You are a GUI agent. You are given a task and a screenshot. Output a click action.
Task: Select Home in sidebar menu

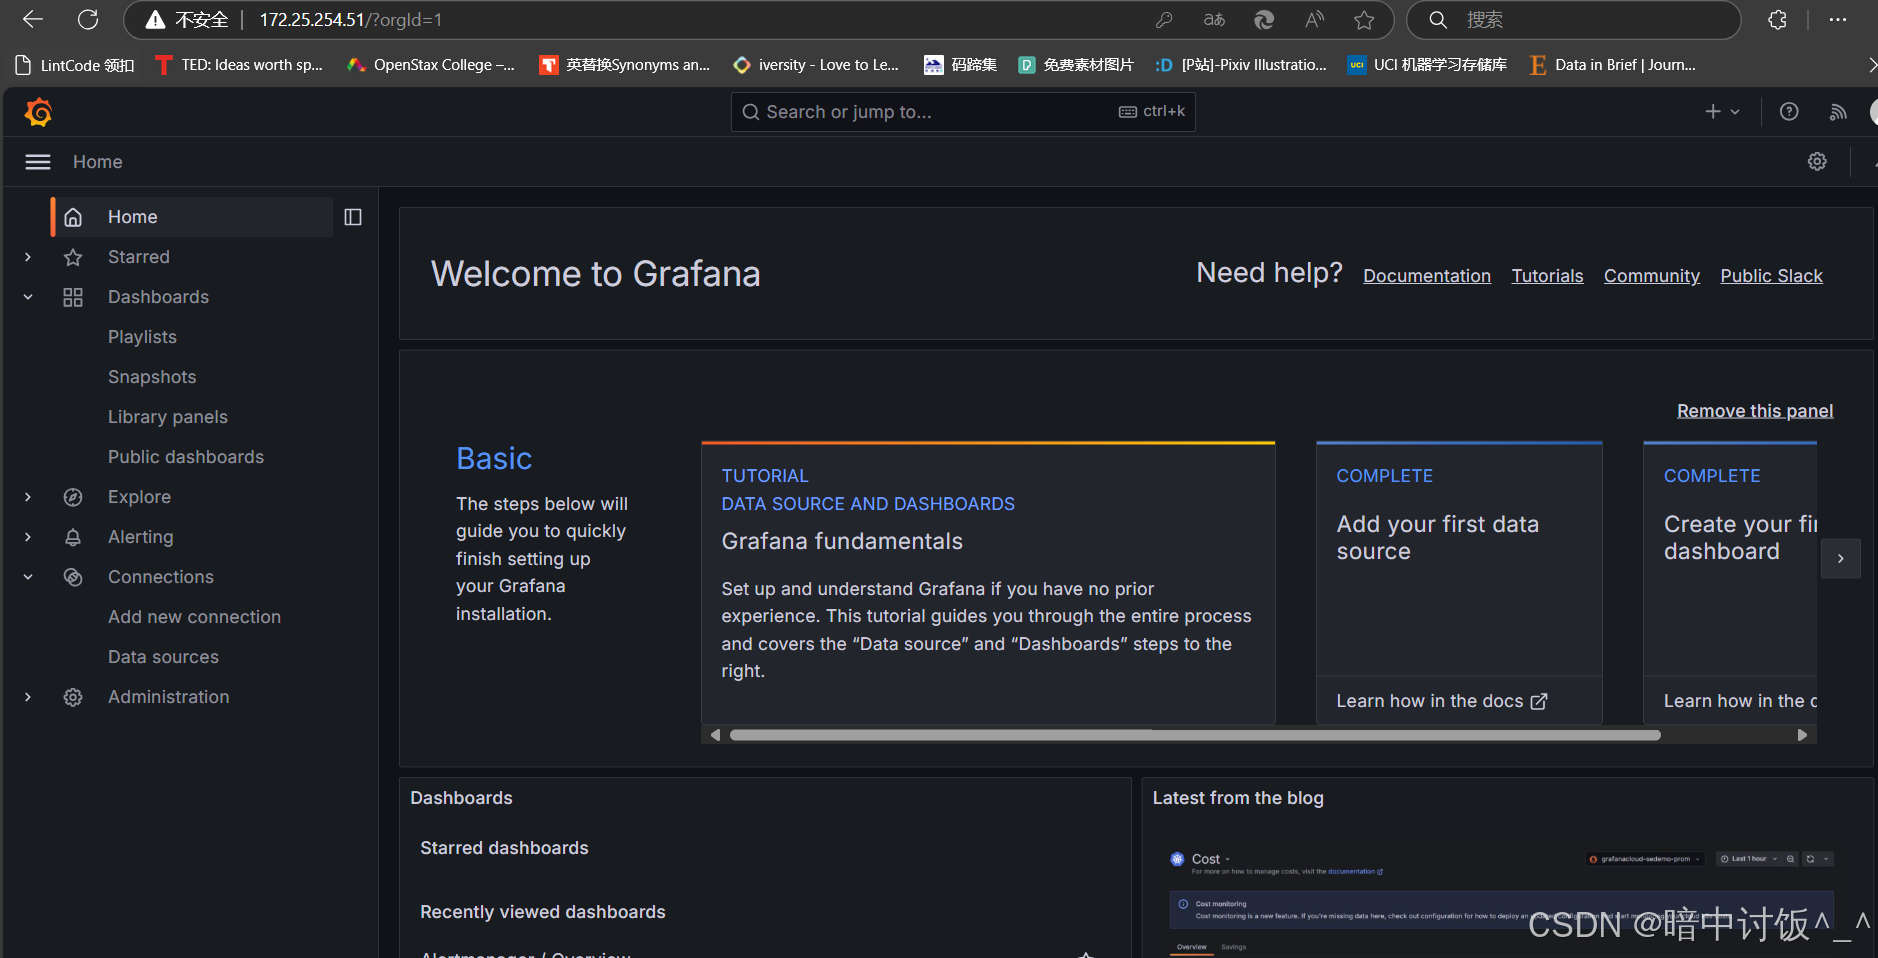pyautogui.click(x=192, y=217)
